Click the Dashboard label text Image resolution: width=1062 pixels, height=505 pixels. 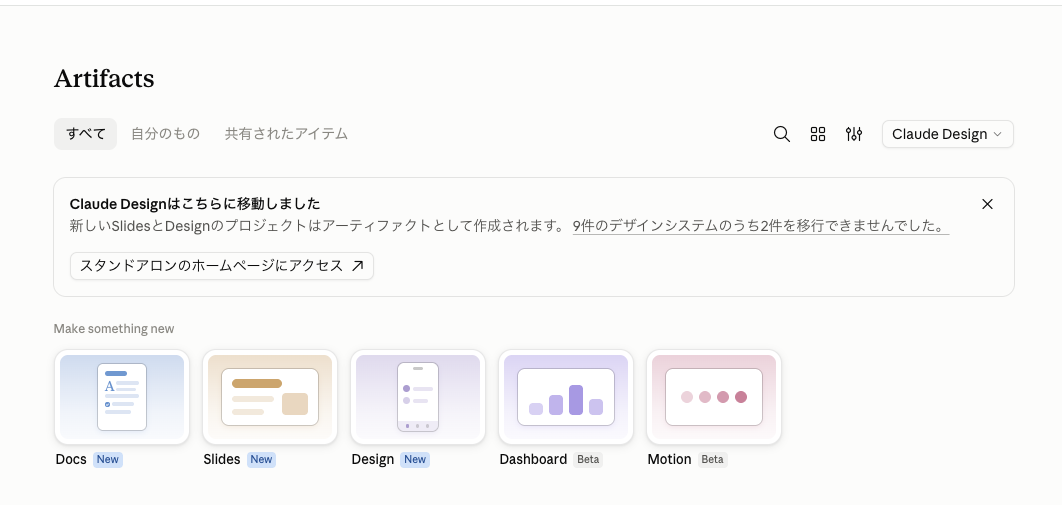pos(533,459)
